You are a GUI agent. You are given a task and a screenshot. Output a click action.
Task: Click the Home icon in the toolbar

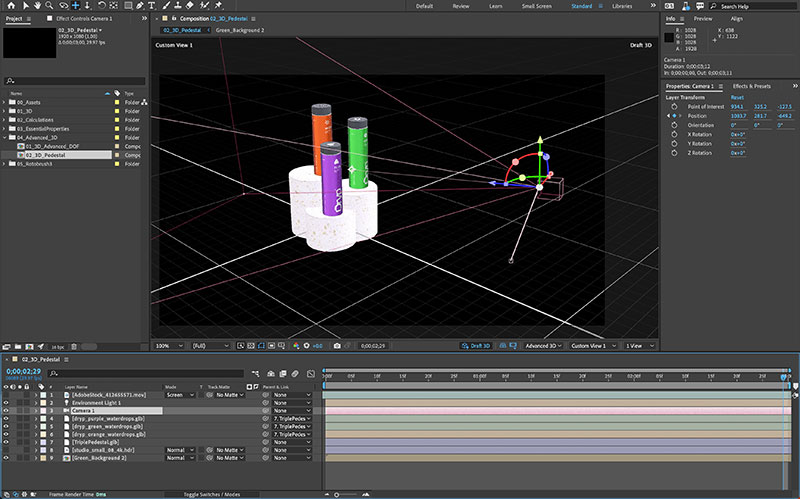[x=11, y=6]
